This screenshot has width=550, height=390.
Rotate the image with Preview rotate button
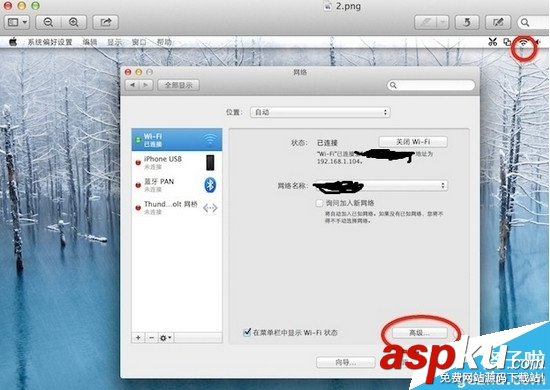point(467,22)
